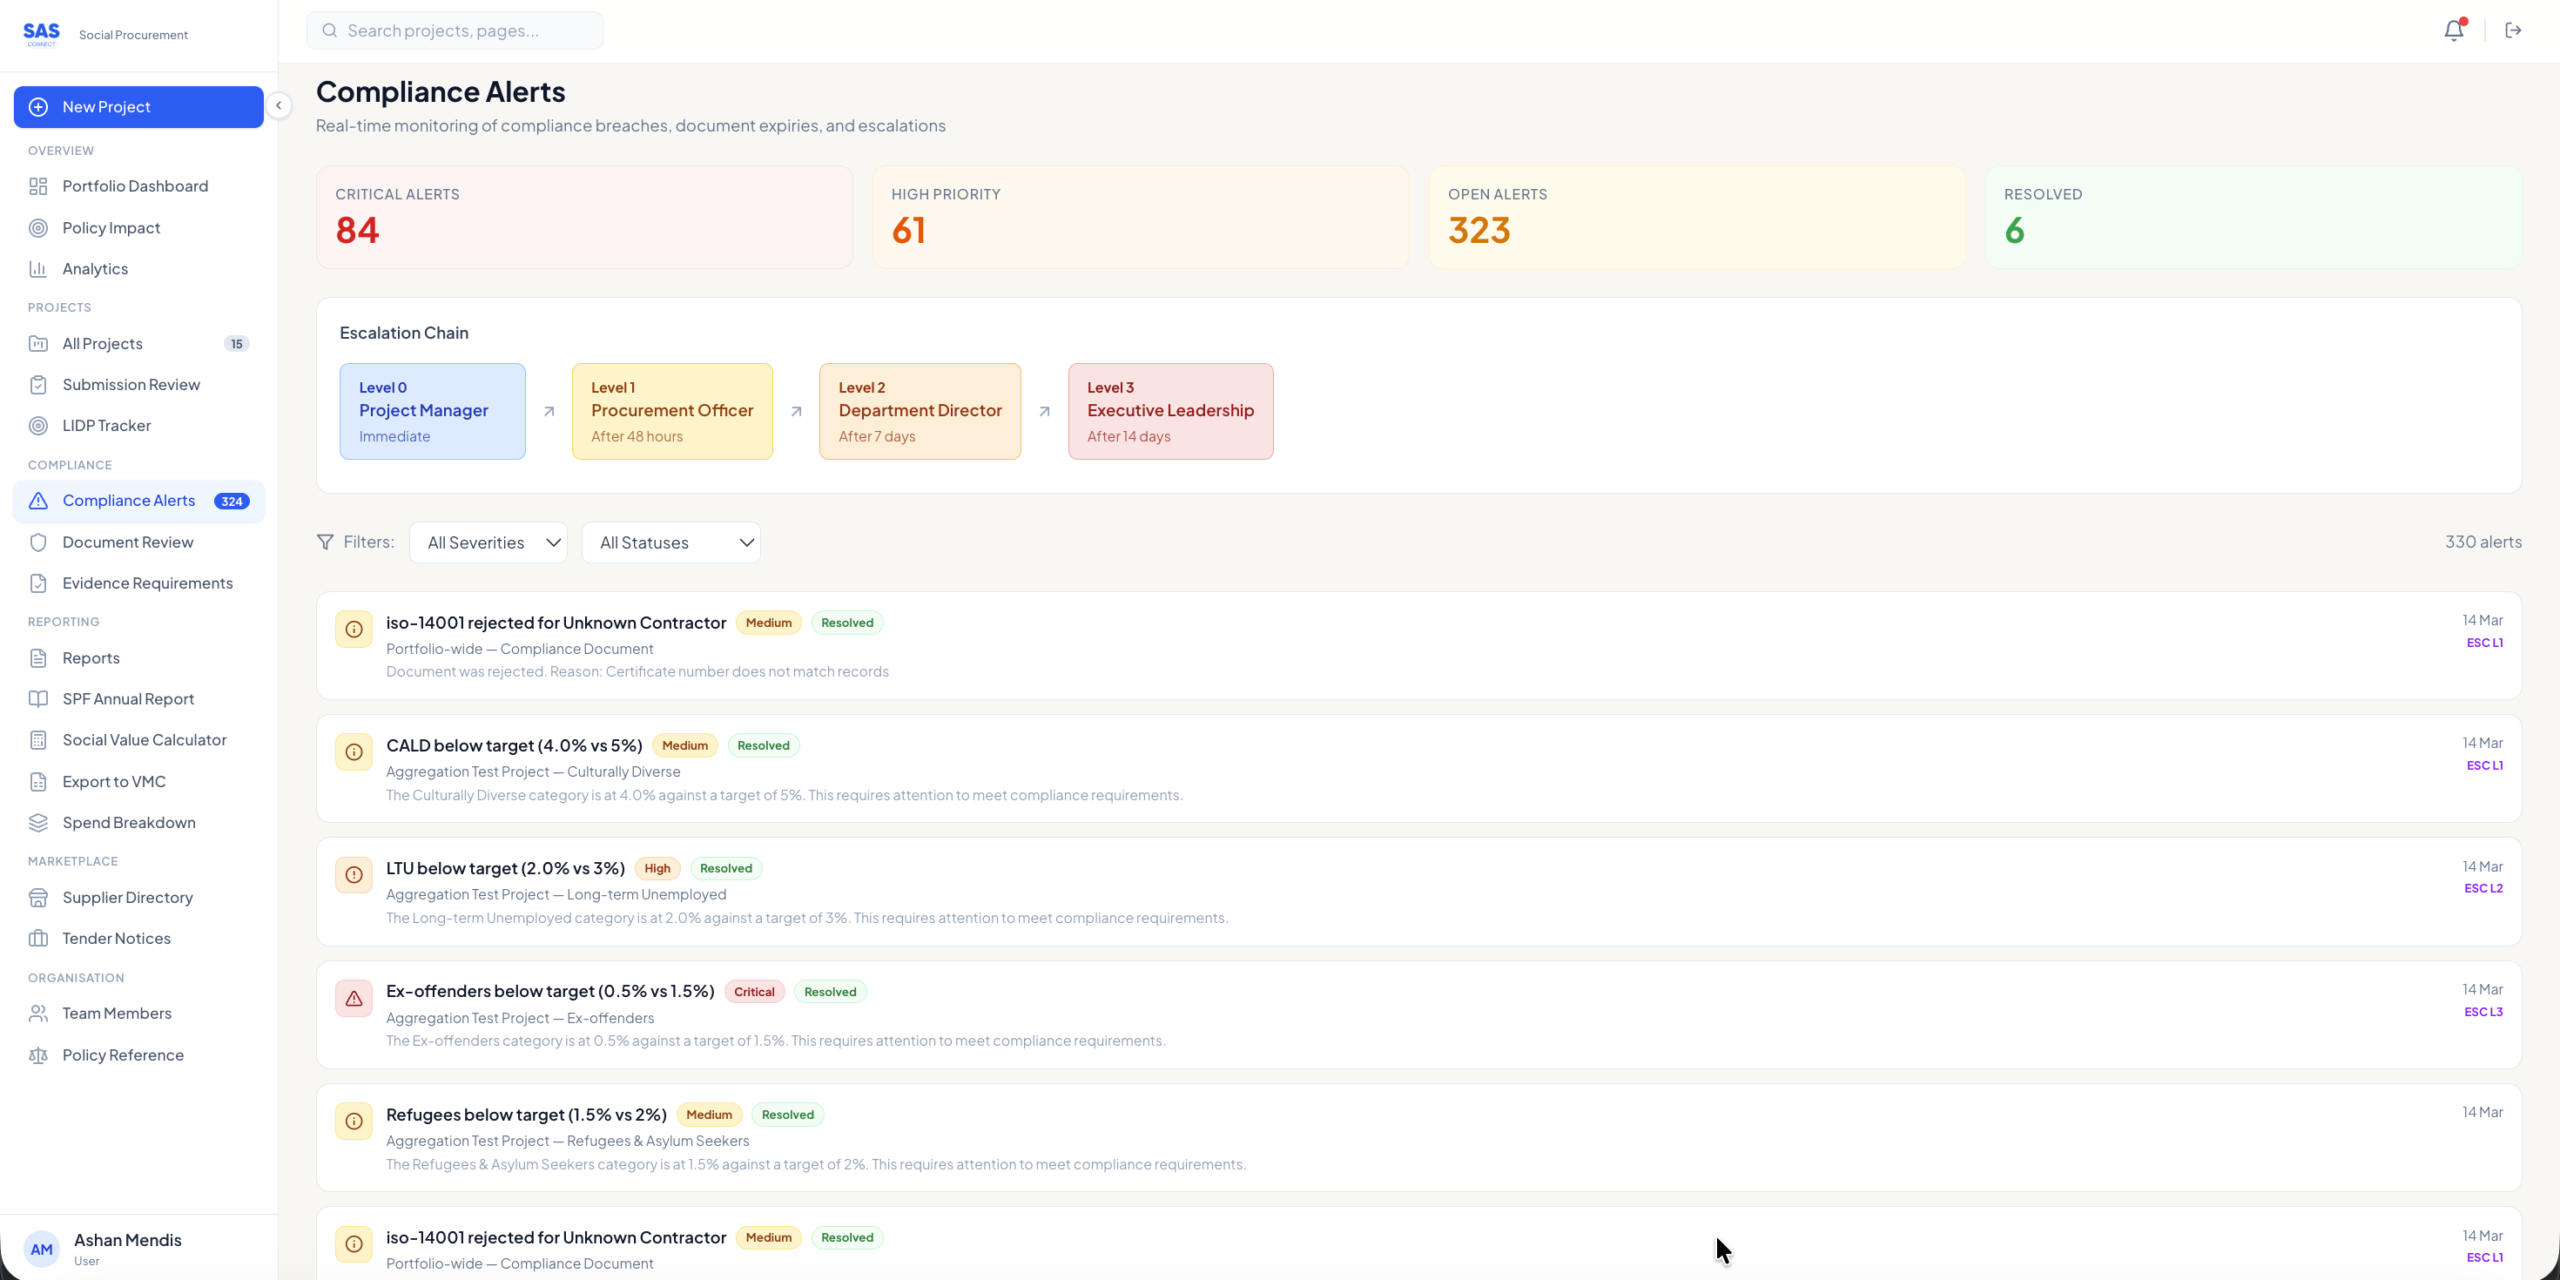Screen dimensions: 2560x1280
Task: Click ESC L3 tag on Ex-offenders alert
Action: [2483, 1012]
